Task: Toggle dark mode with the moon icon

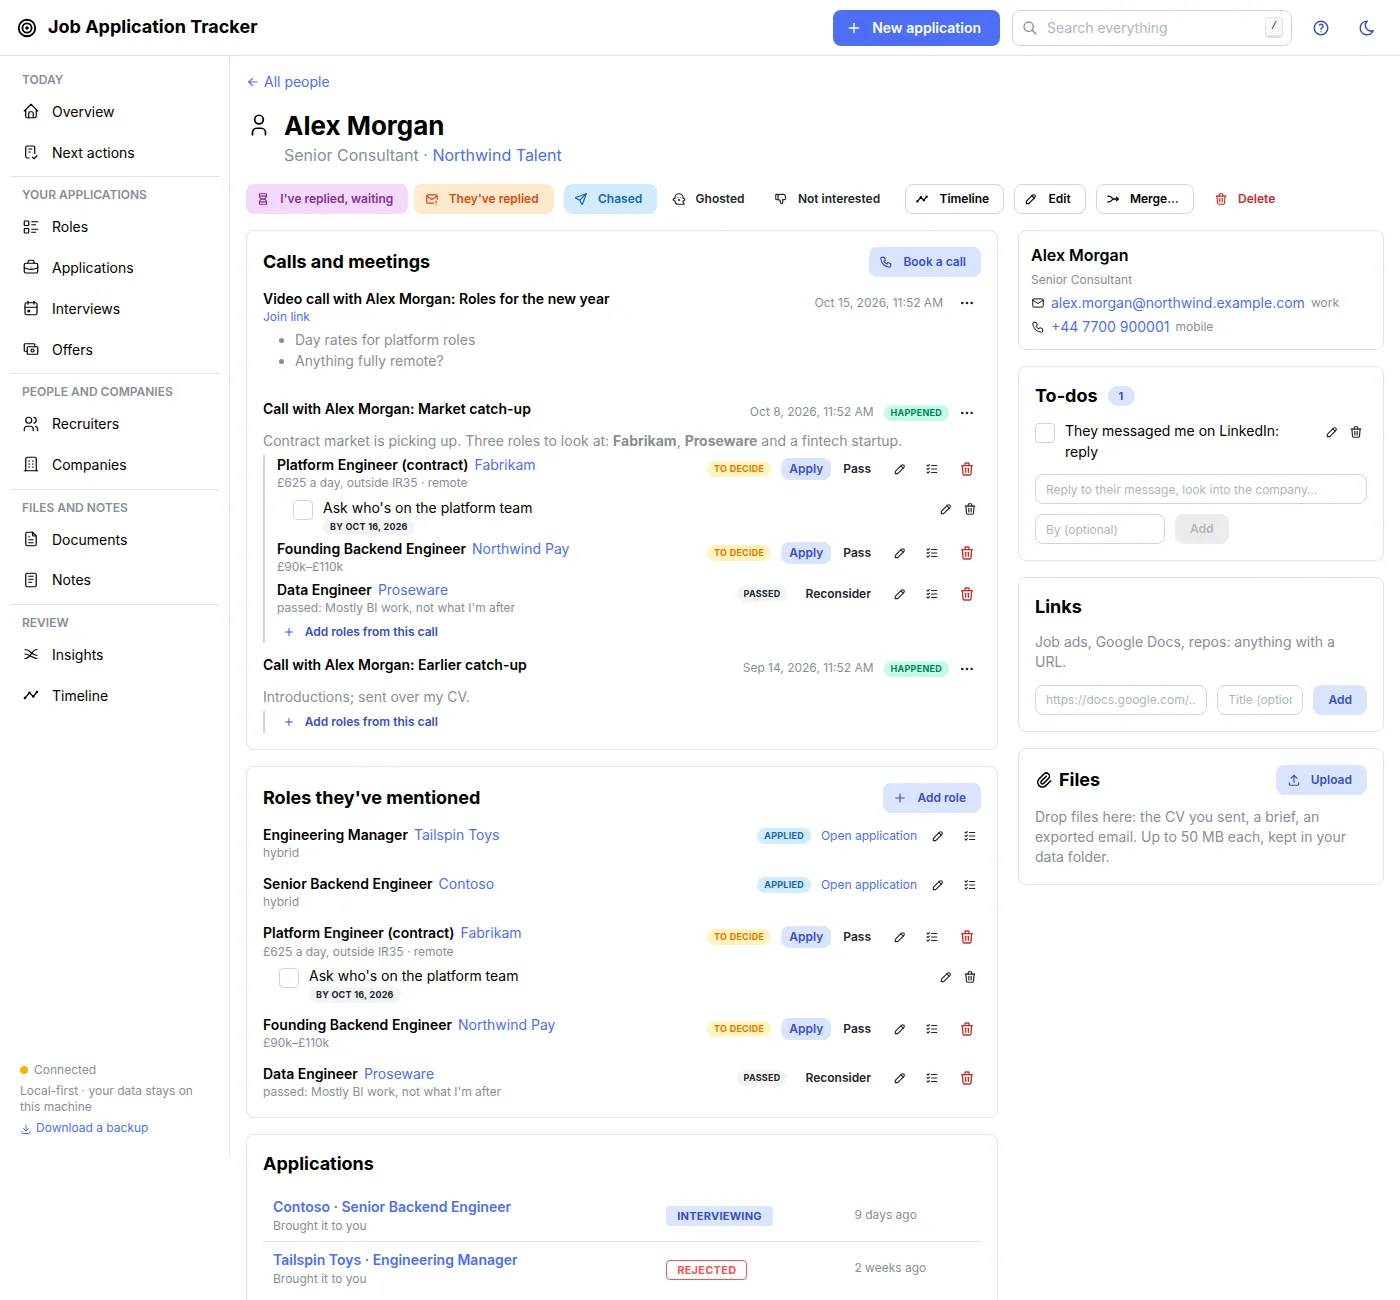Action: 1367,28
